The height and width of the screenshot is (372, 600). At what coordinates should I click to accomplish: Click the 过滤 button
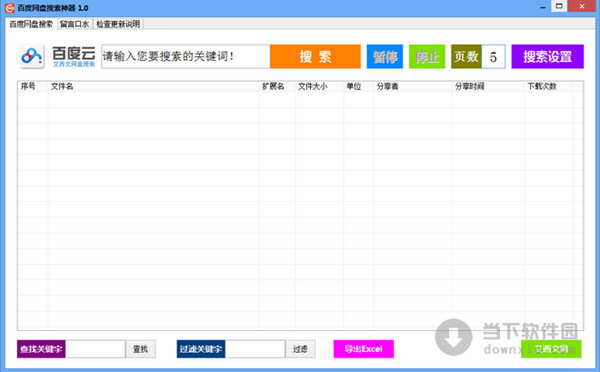click(300, 349)
